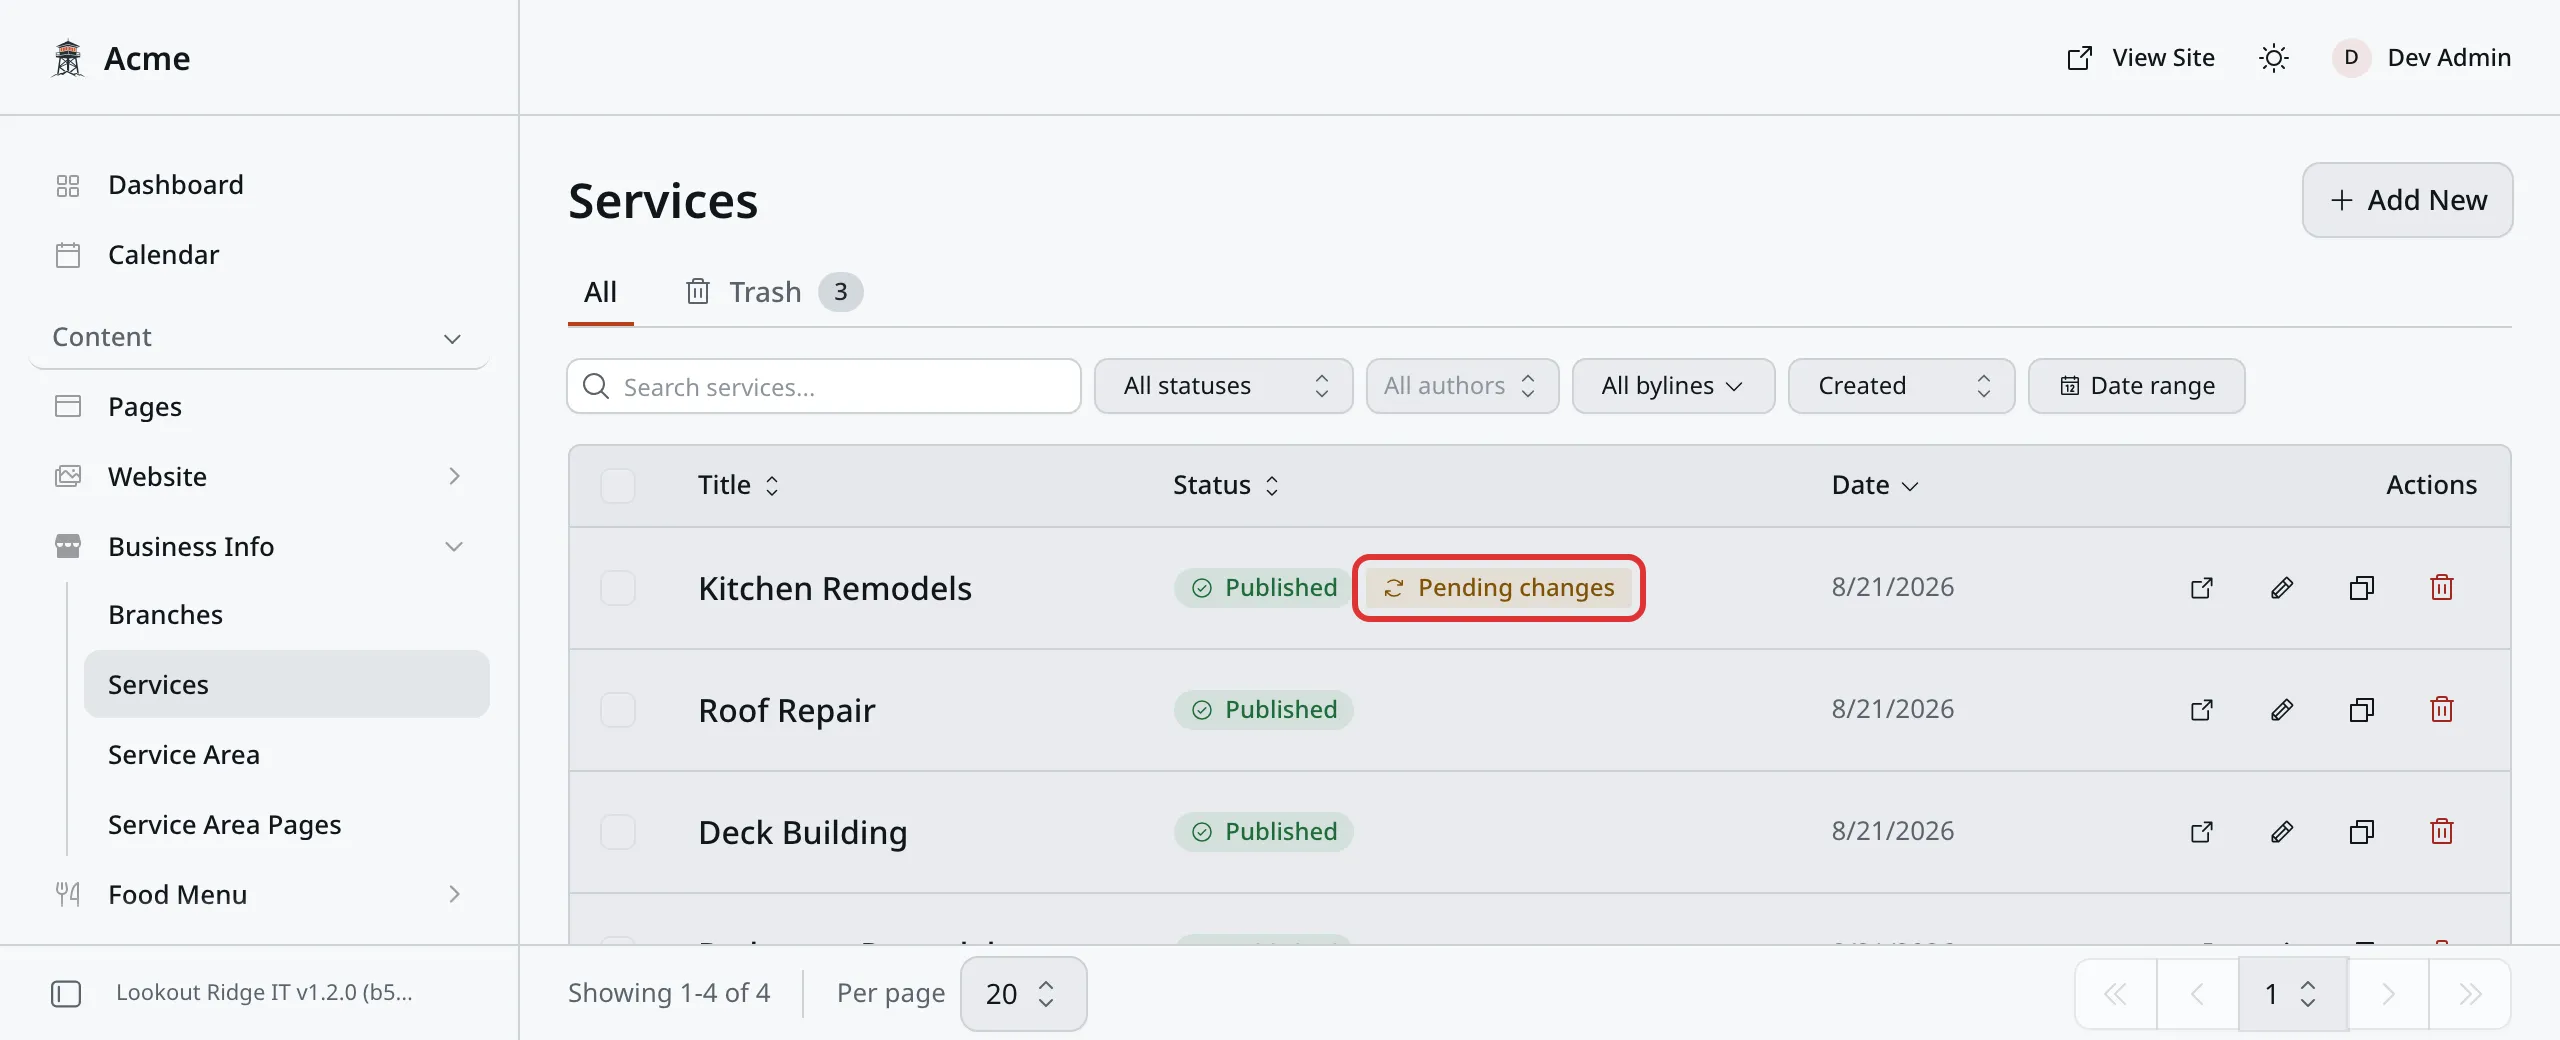Open Roof Repair external link icon

pyautogui.click(x=2202, y=710)
